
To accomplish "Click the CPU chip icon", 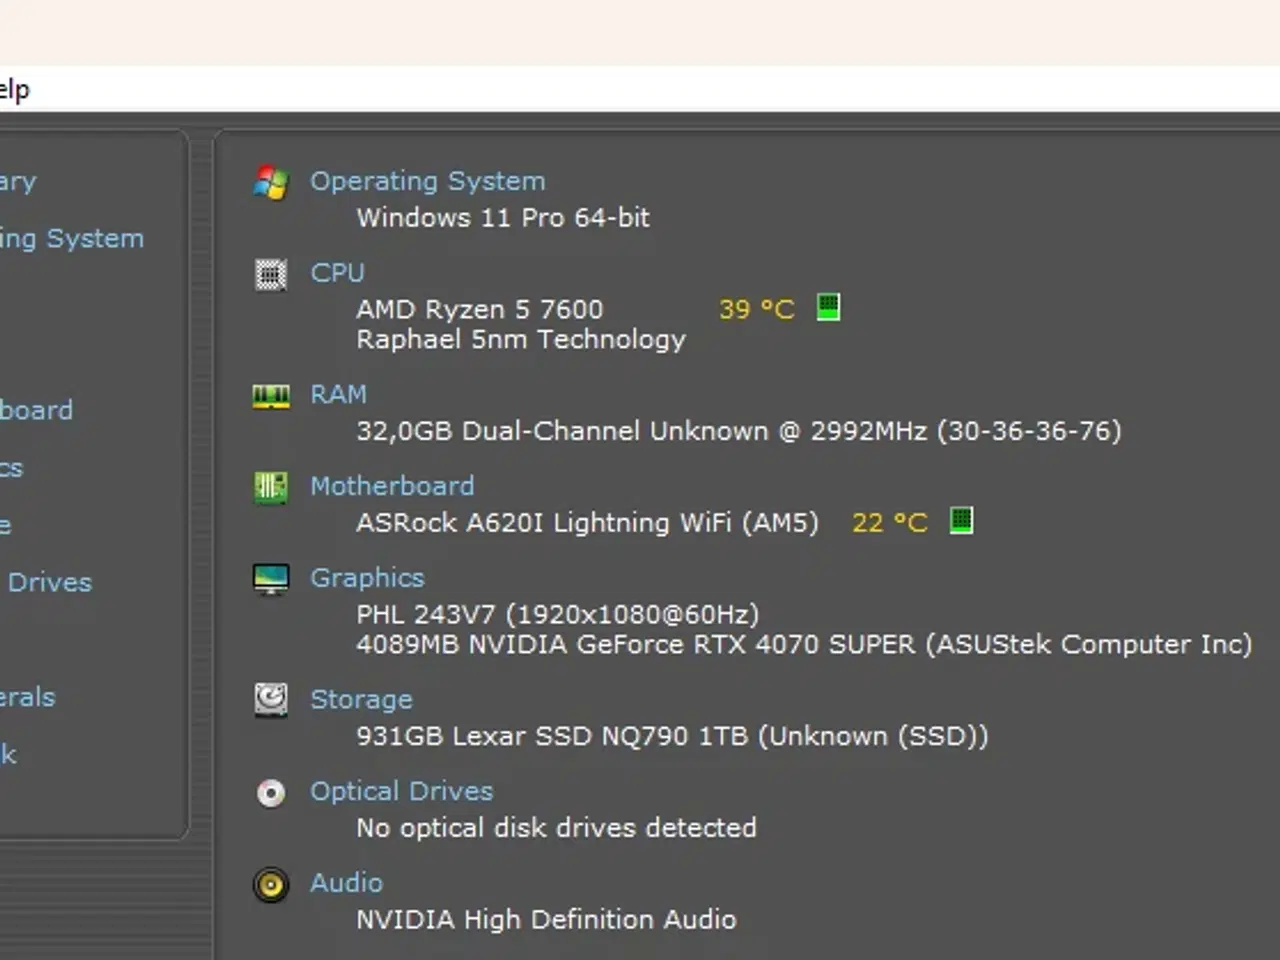I will point(271,274).
